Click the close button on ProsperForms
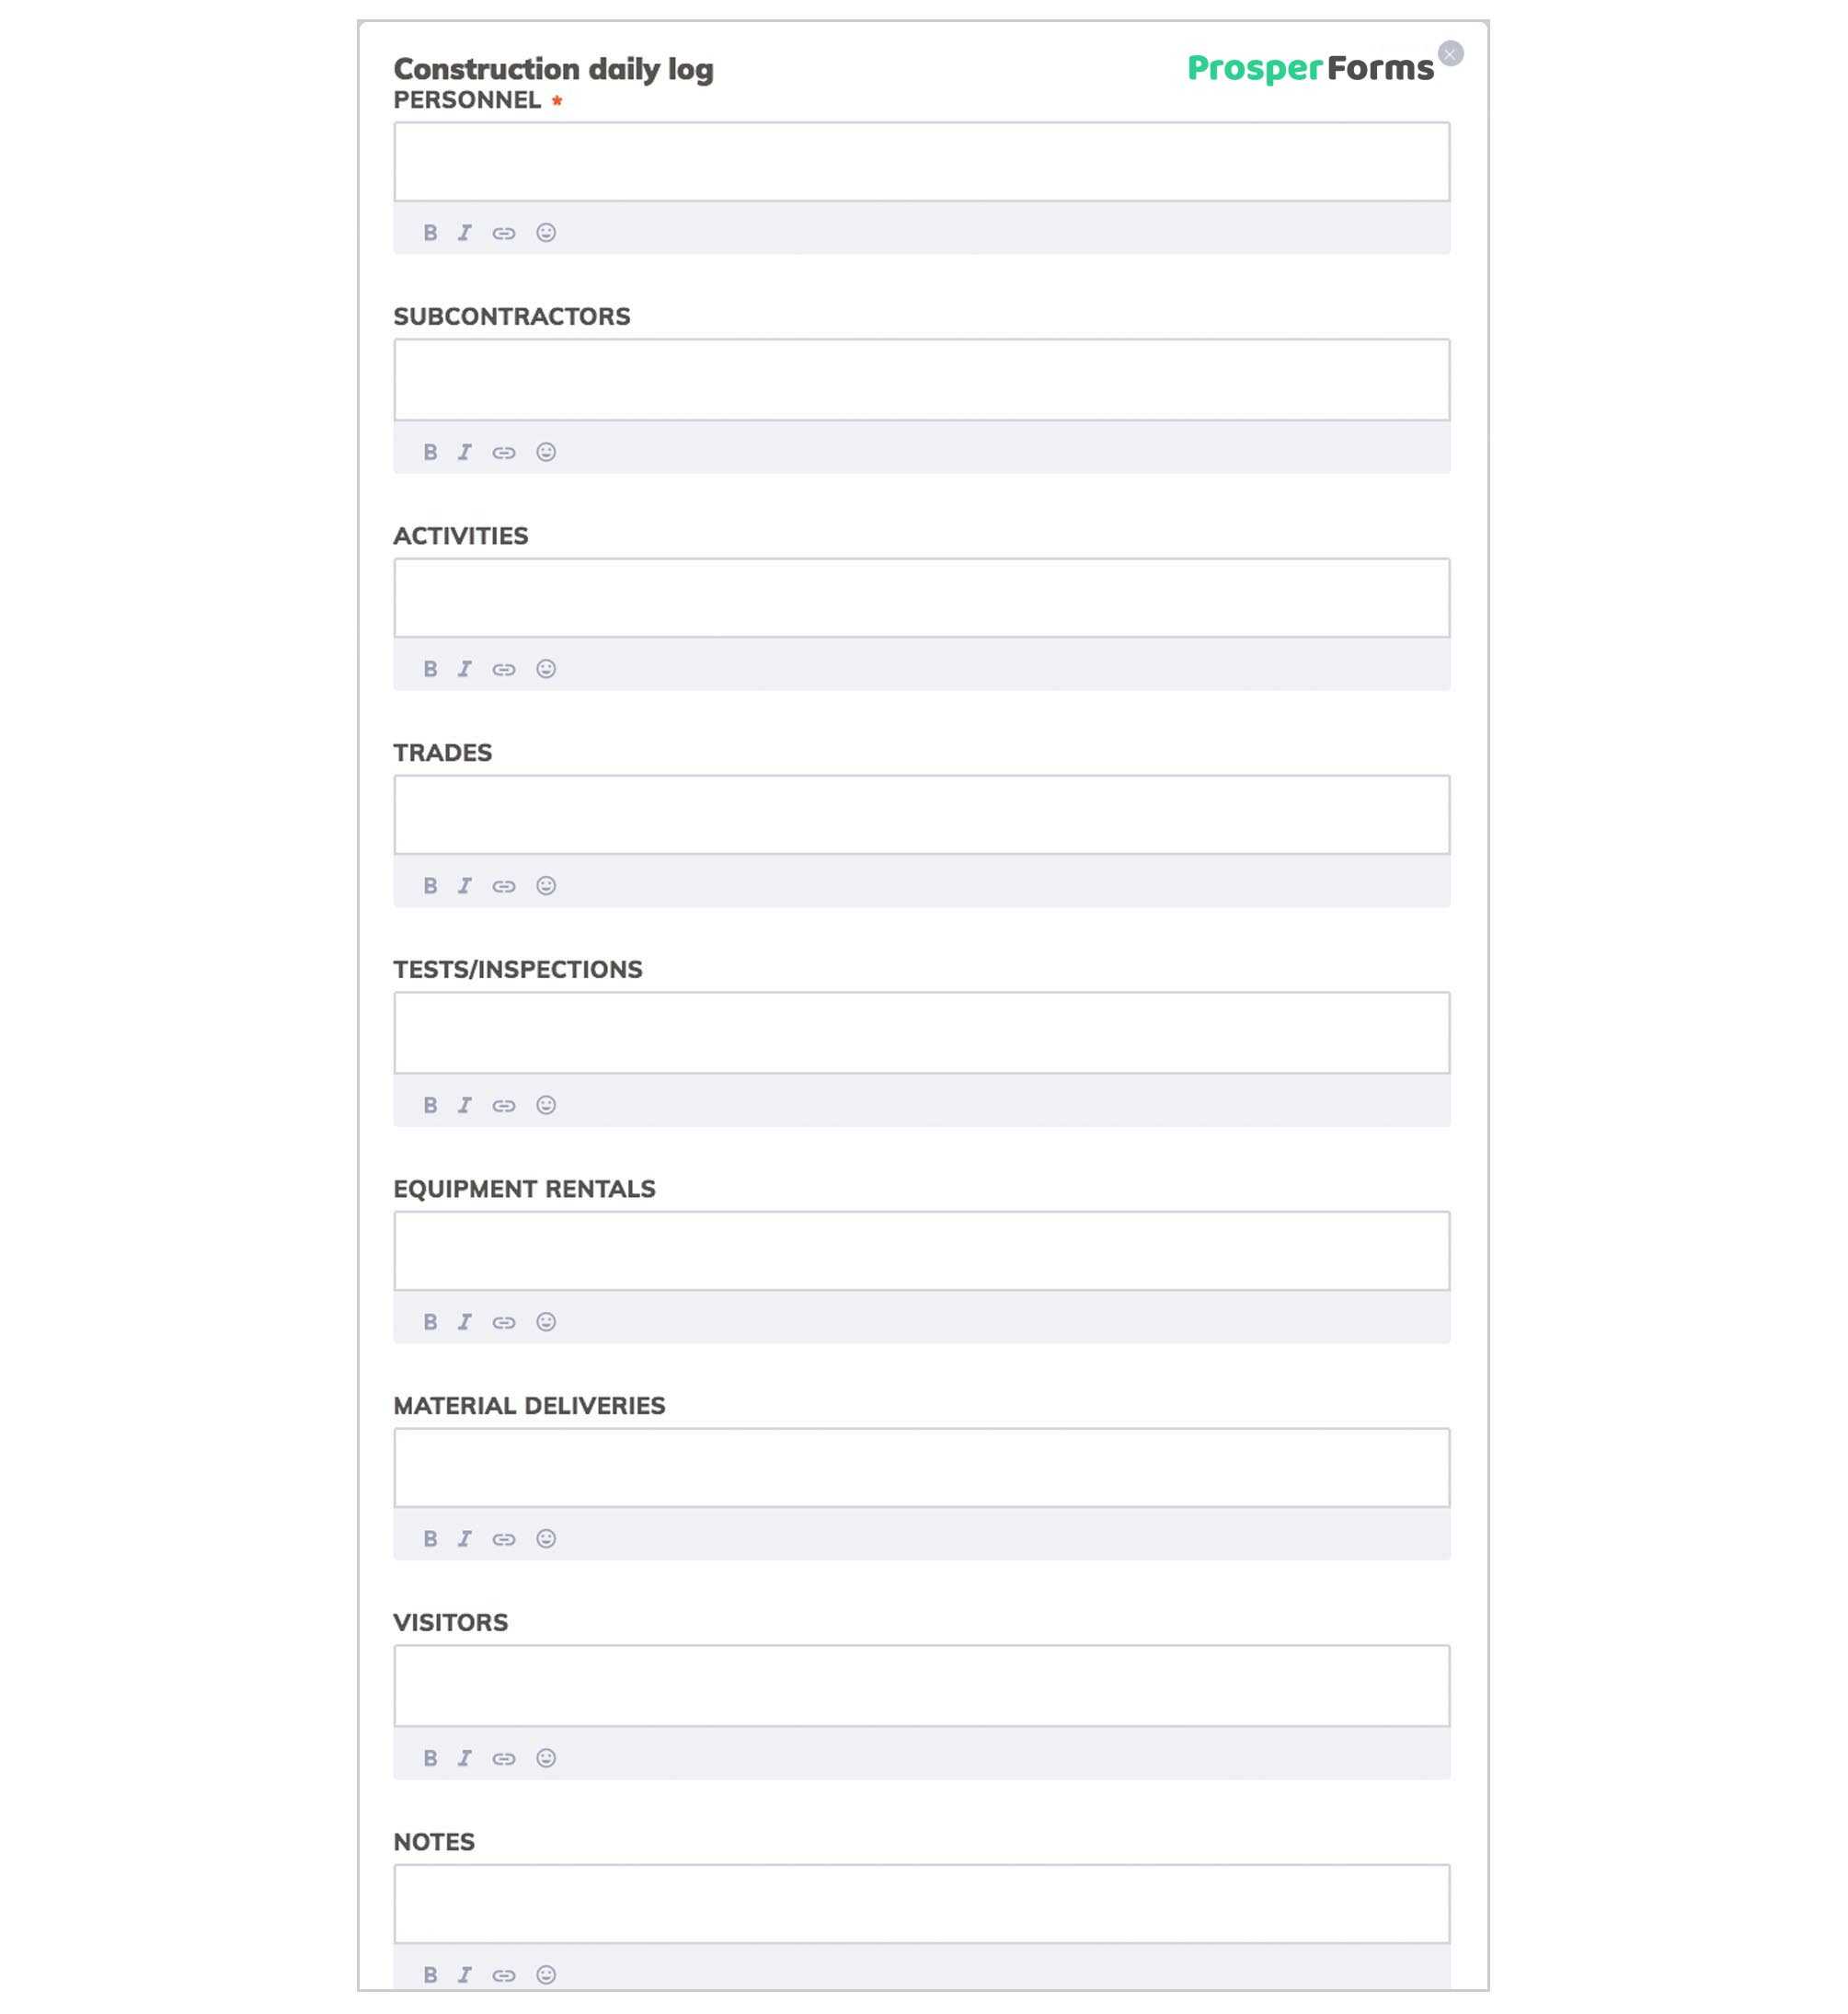Viewport: 1848px width, 2014px height. coord(1452,52)
